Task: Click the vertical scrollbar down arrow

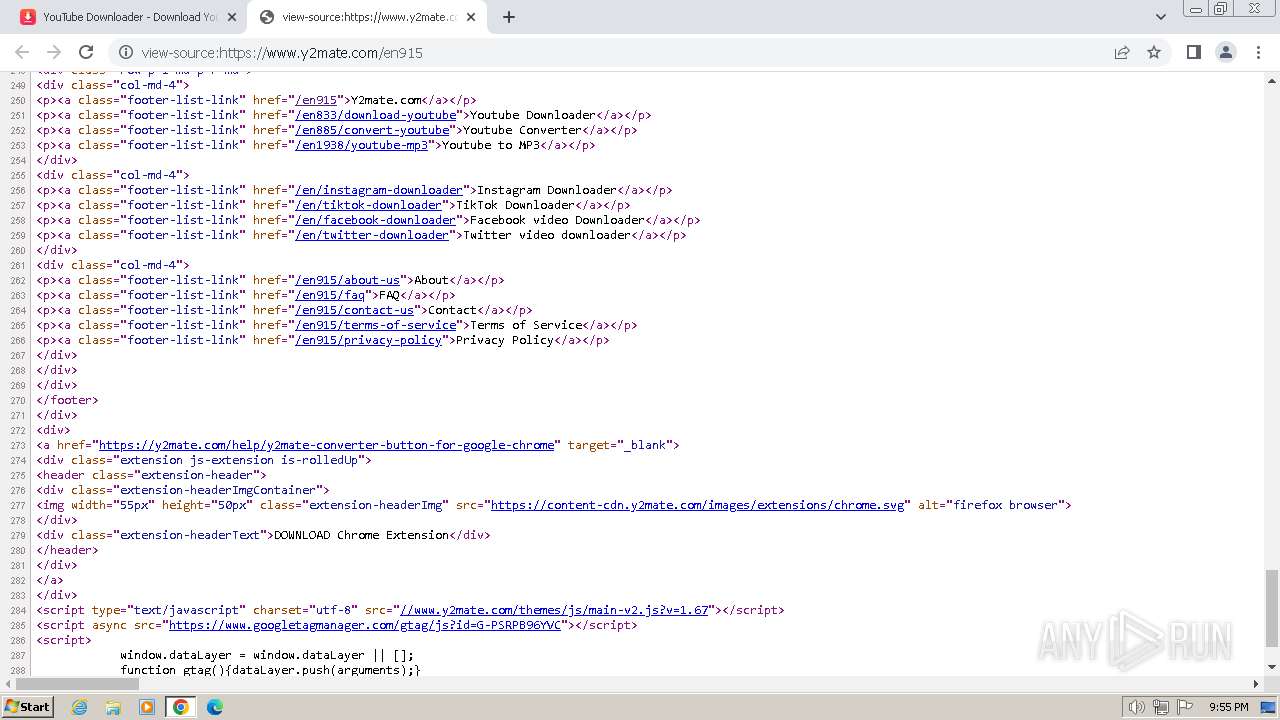Action: 1272,667
